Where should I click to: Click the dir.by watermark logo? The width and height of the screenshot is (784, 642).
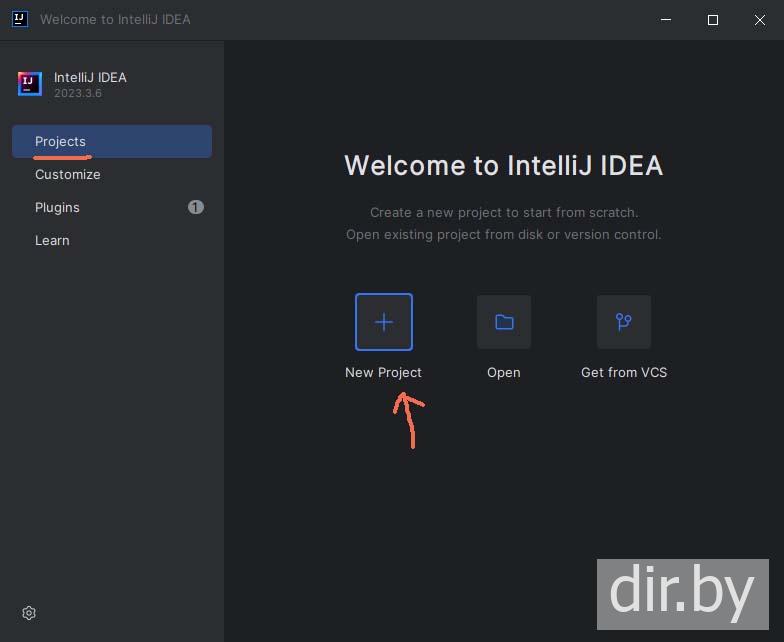pyautogui.click(x=683, y=594)
